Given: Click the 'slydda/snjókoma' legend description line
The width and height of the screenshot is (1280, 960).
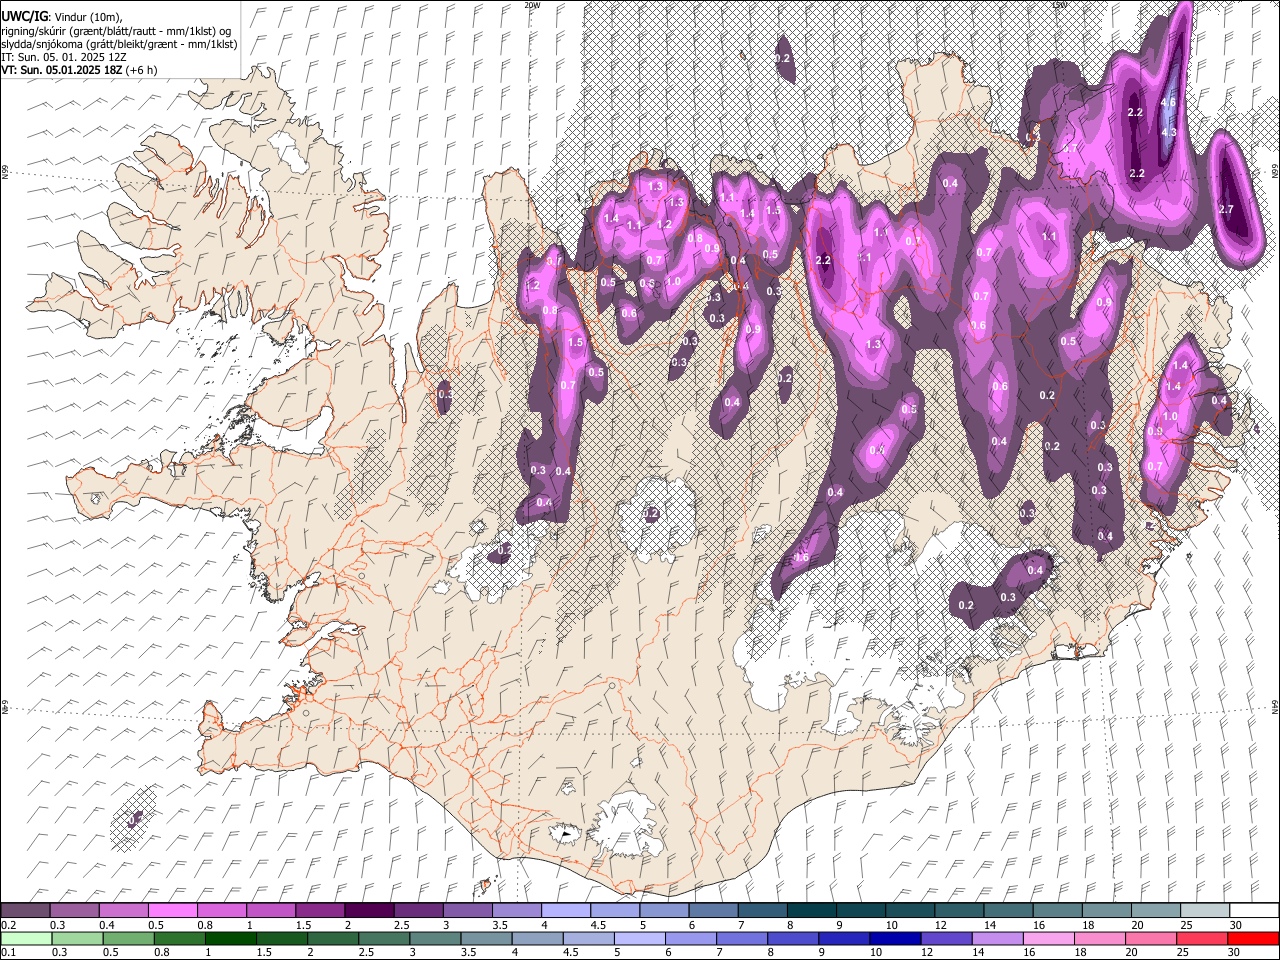Looking at the screenshot, I should point(119,45).
